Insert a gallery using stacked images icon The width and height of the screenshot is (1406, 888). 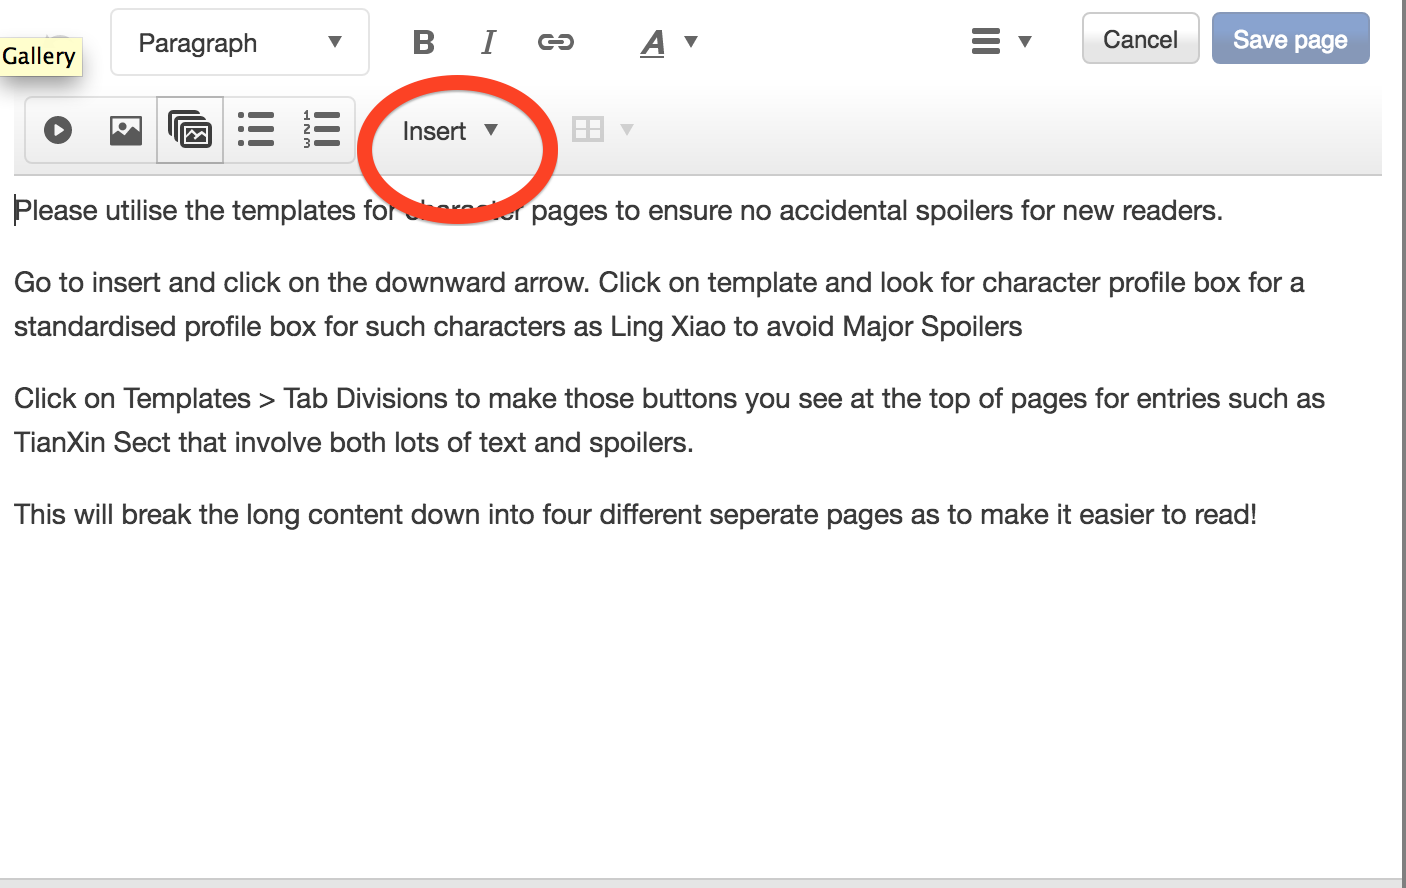pyautogui.click(x=190, y=130)
